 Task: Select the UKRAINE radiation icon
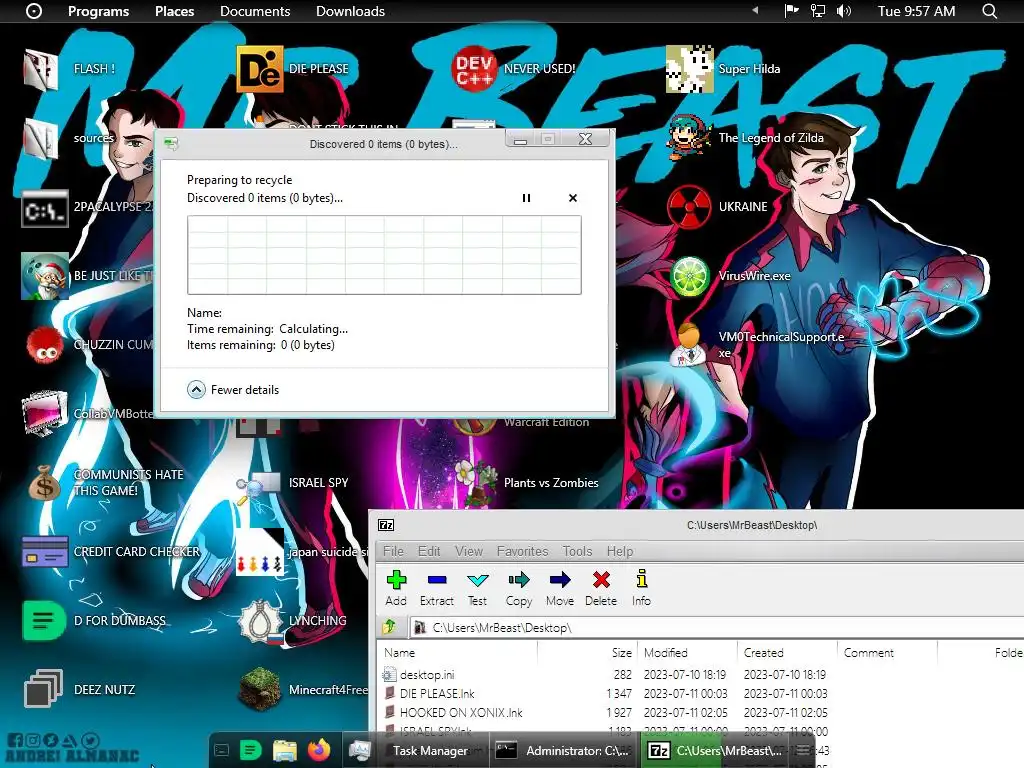pos(690,207)
